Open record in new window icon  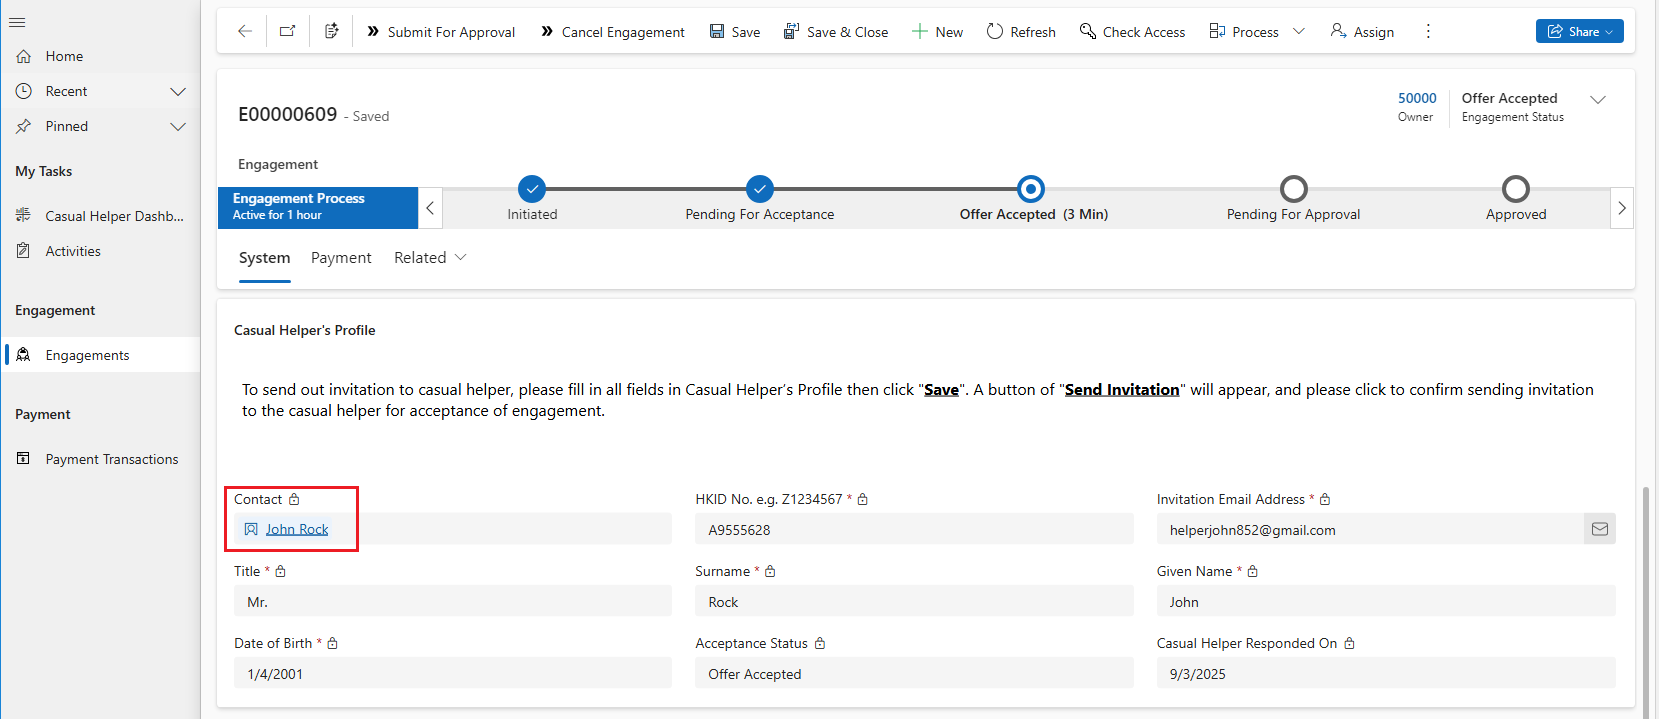pyautogui.click(x=287, y=31)
